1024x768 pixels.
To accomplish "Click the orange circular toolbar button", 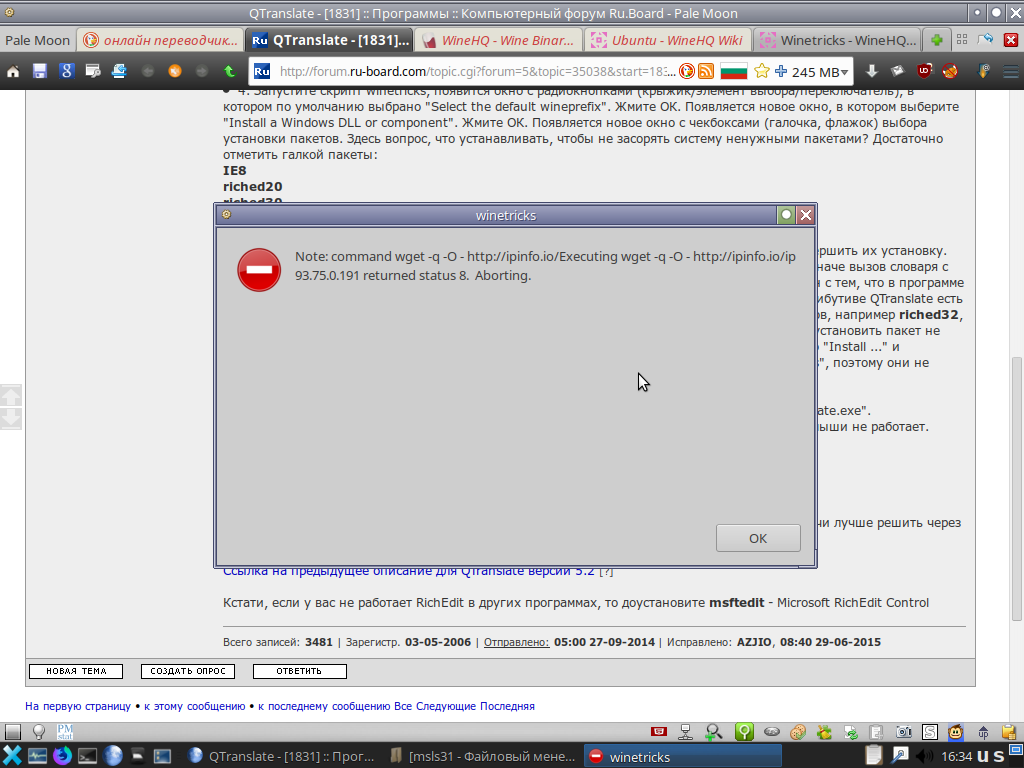I will point(175,71).
